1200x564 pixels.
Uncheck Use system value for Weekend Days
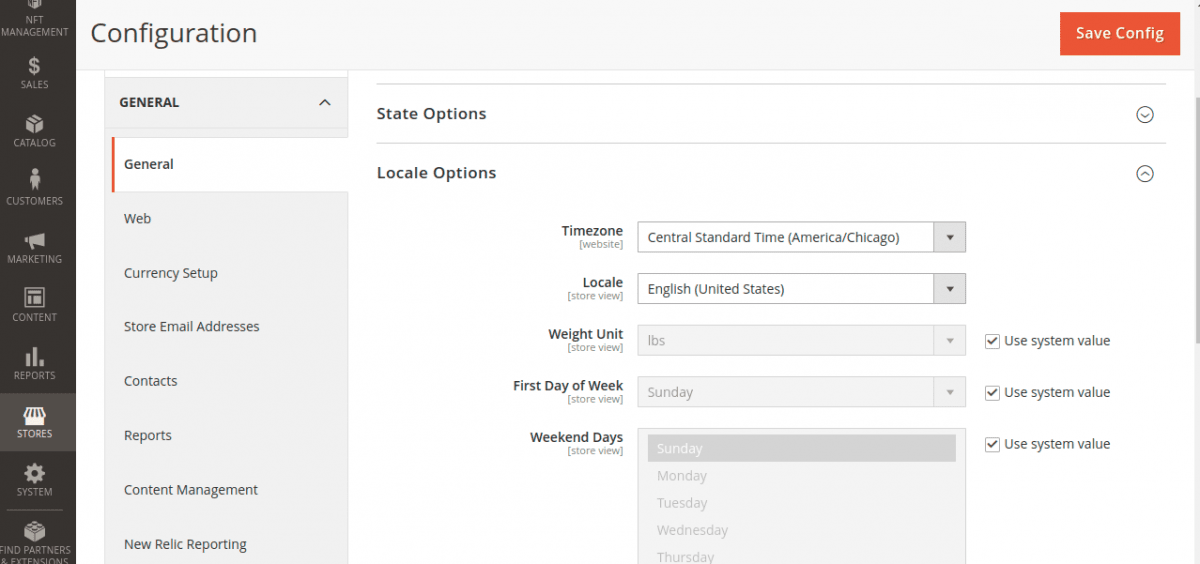pos(992,444)
